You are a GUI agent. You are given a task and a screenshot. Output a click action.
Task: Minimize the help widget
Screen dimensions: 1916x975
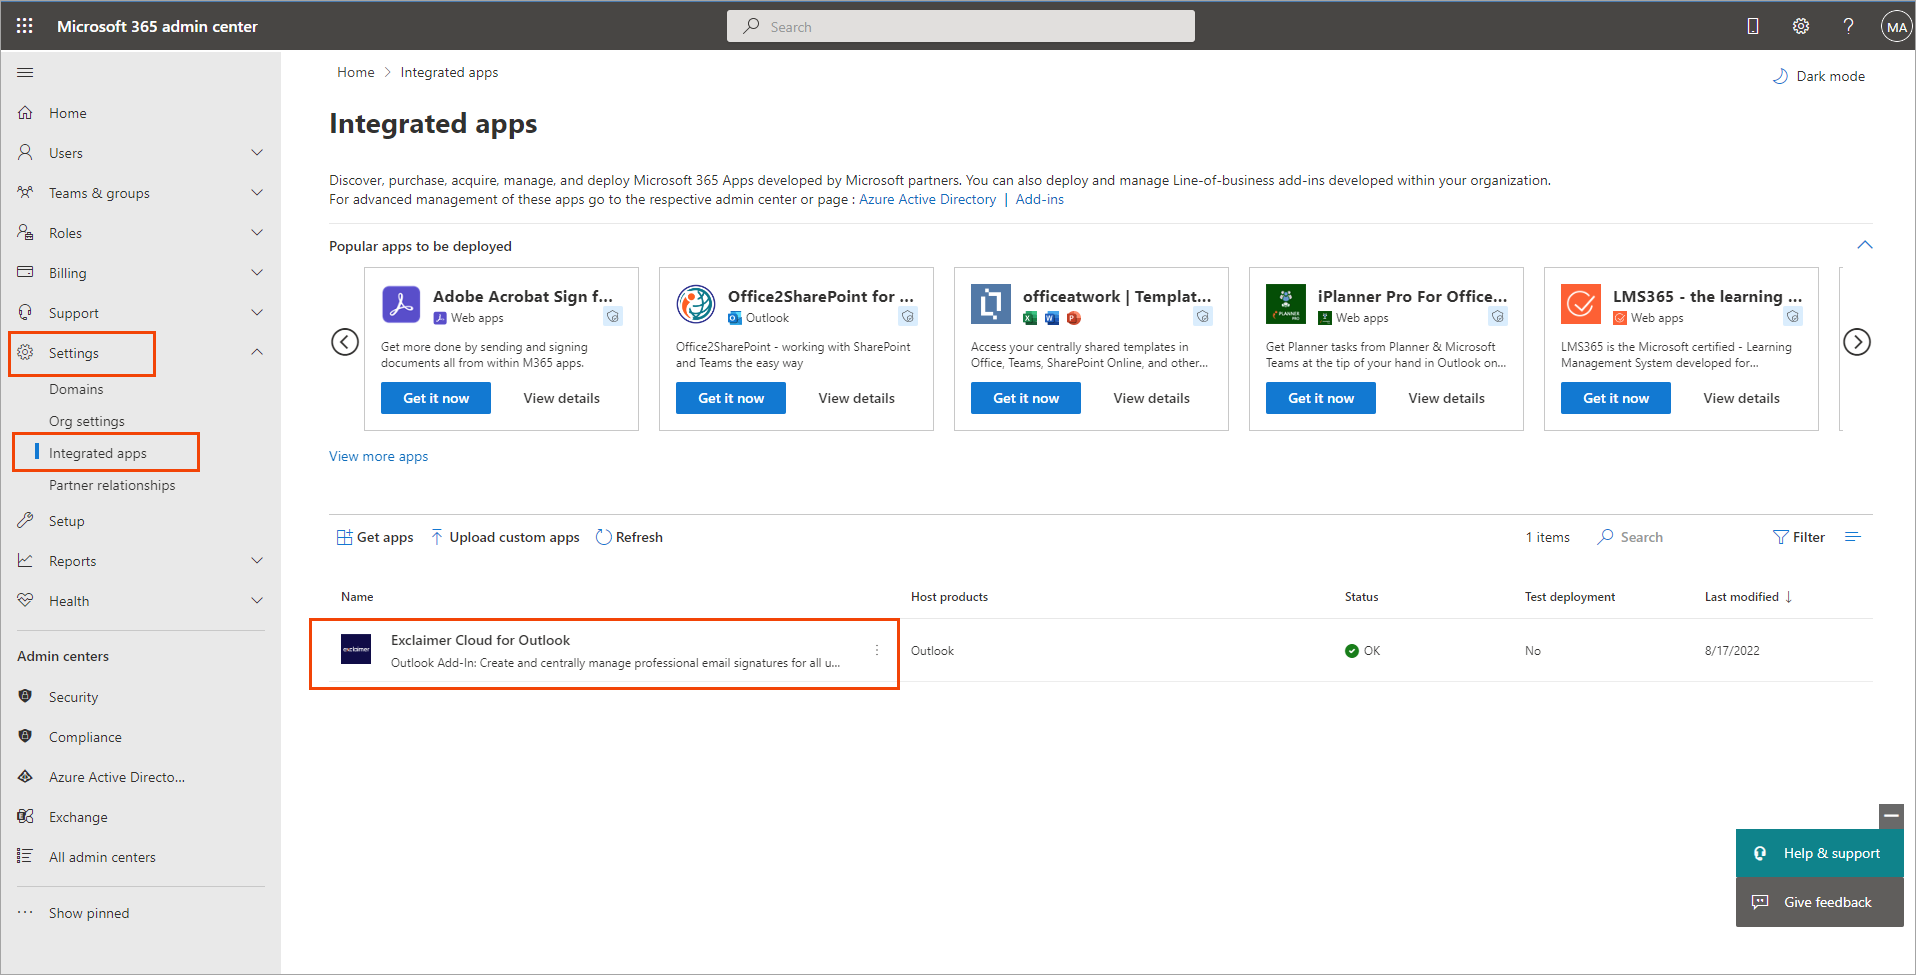[1891, 816]
